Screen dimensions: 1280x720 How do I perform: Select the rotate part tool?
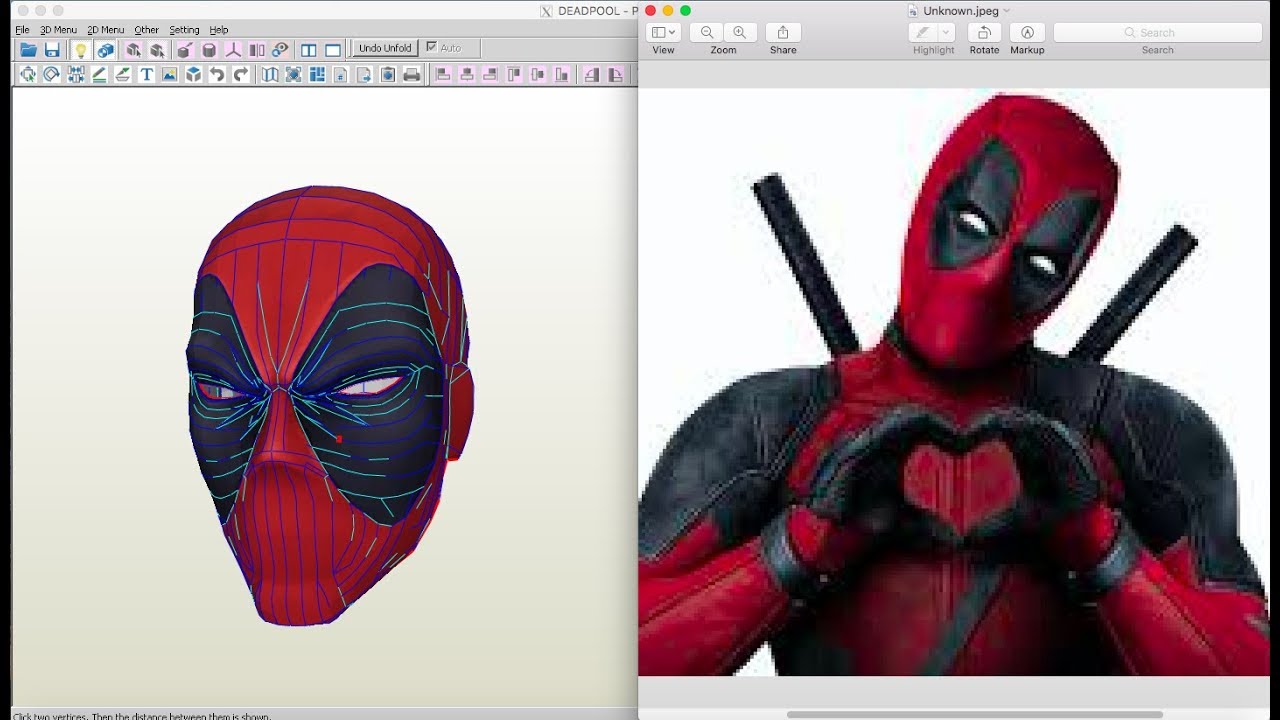pyautogui.click(x=28, y=74)
